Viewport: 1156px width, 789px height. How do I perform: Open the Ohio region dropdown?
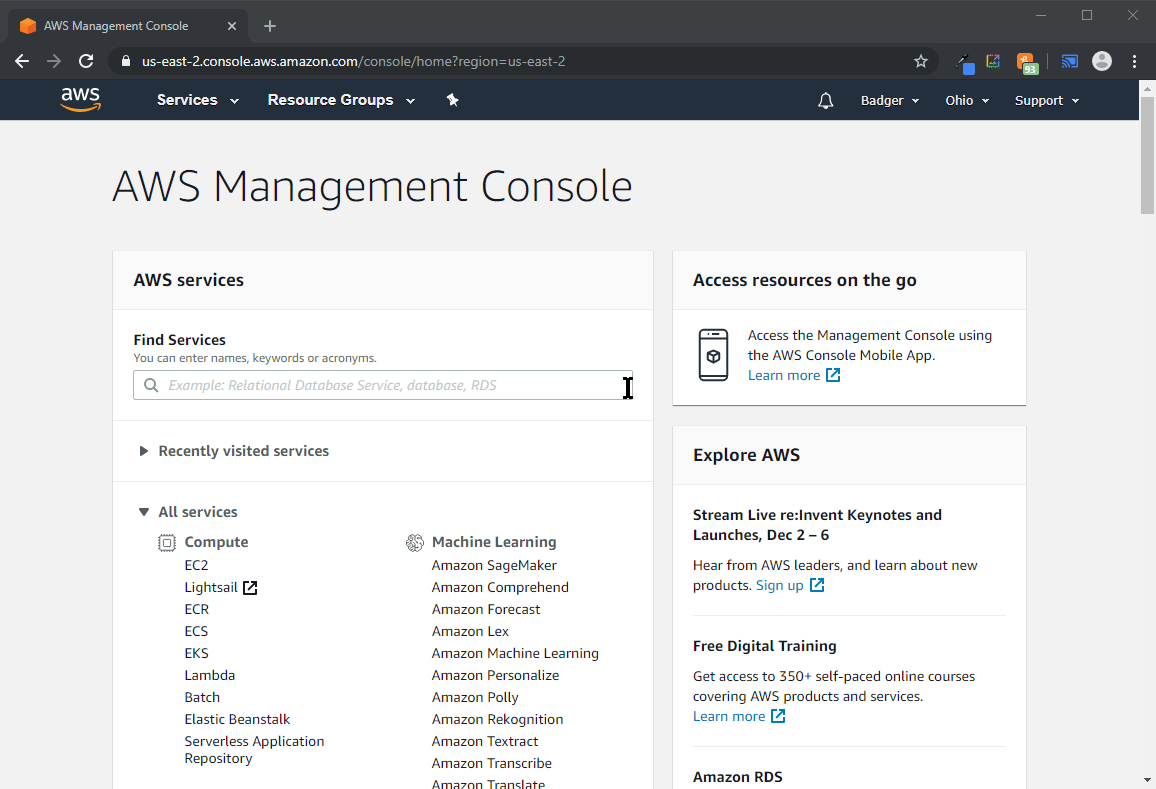tap(967, 100)
